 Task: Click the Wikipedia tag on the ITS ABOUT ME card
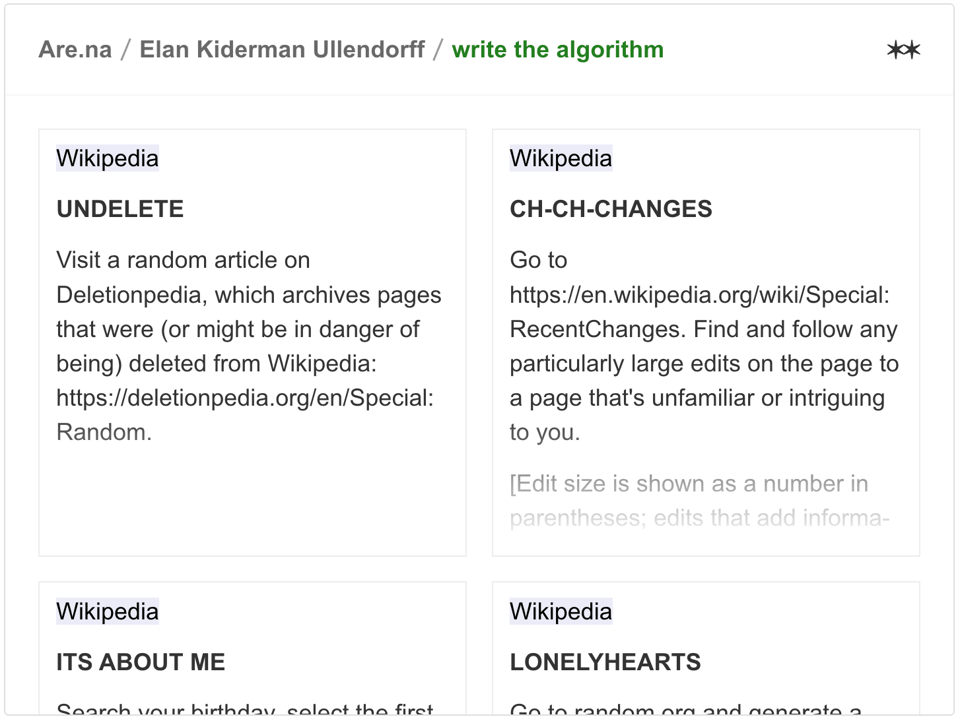pyautogui.click(x=107, y=611)
